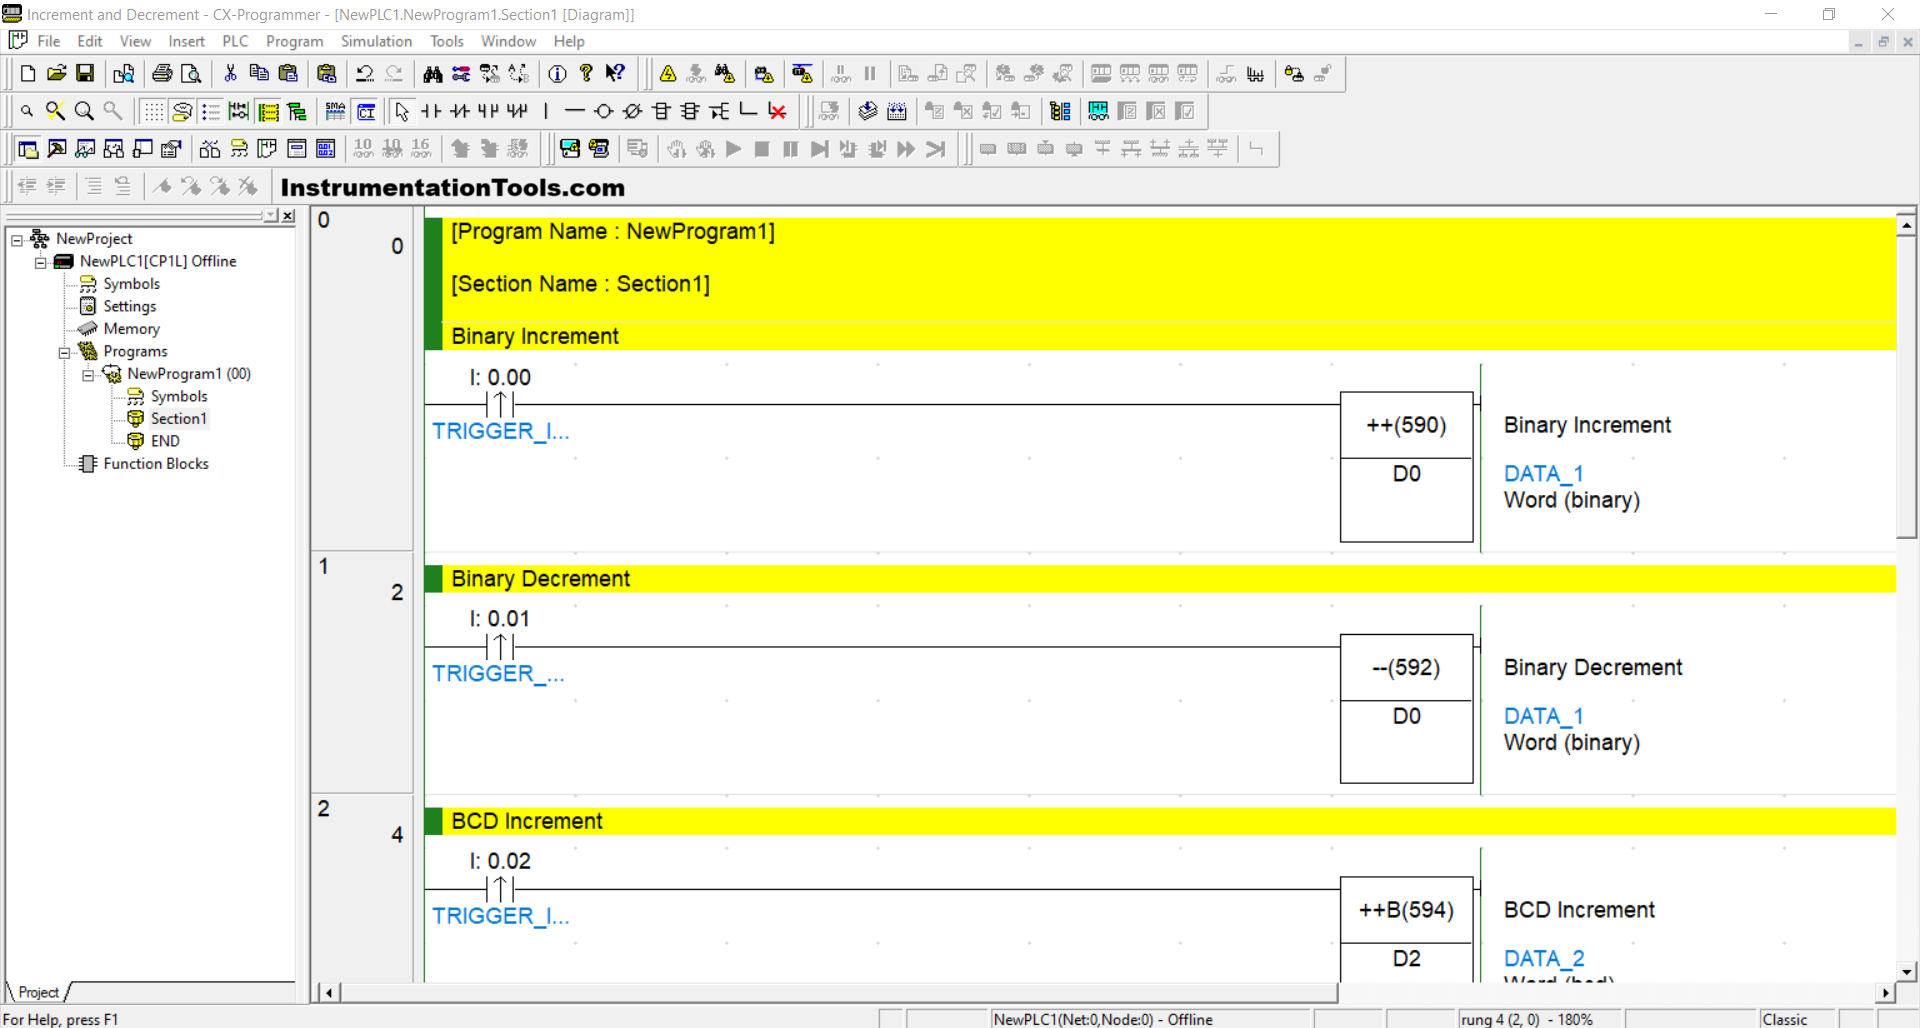This screenshot has height=1028, width=1920.
Task: Insert a New Horizontal line
Action: (x=574, y=111)
